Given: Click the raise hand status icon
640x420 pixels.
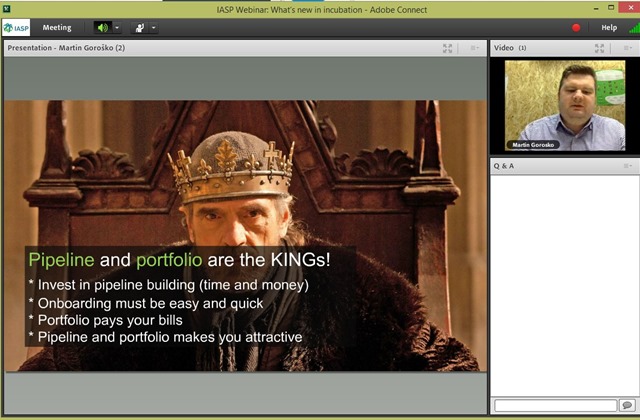Looking at the screenshot, I should (x=140, y=28).
